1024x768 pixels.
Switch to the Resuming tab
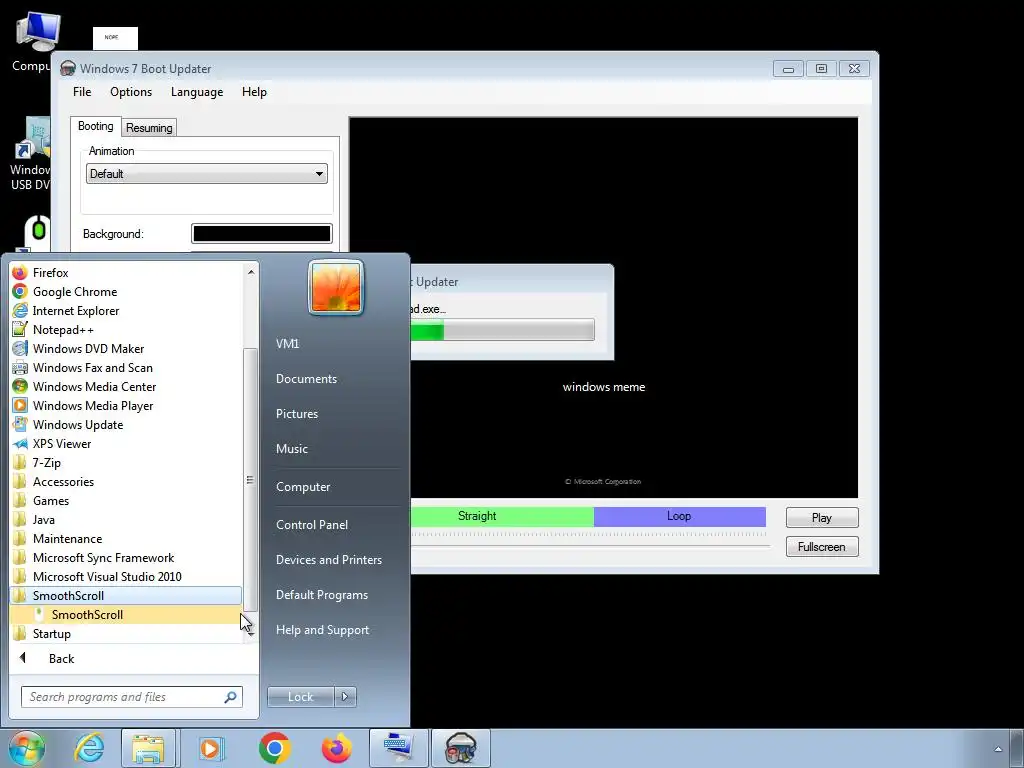coord(149,128)
